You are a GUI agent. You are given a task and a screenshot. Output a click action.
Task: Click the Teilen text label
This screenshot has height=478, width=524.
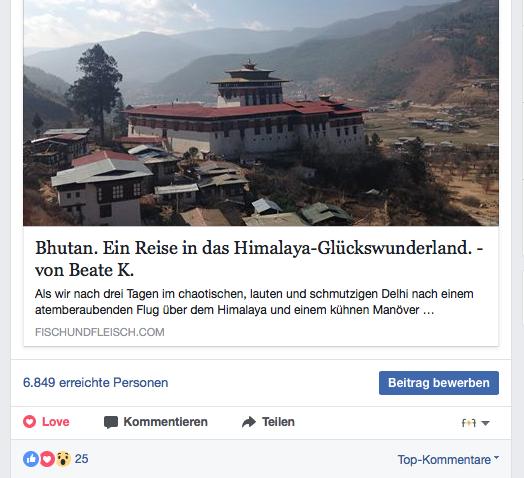(x=278, y=422)
